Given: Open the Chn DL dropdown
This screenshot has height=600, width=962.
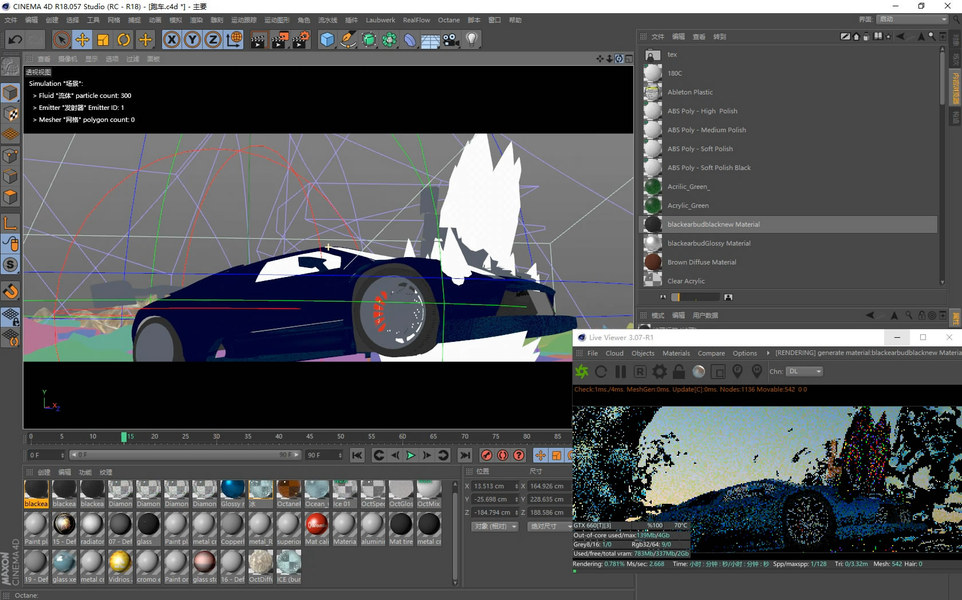Looking at the screenshot, I should (x=804, y=371).
